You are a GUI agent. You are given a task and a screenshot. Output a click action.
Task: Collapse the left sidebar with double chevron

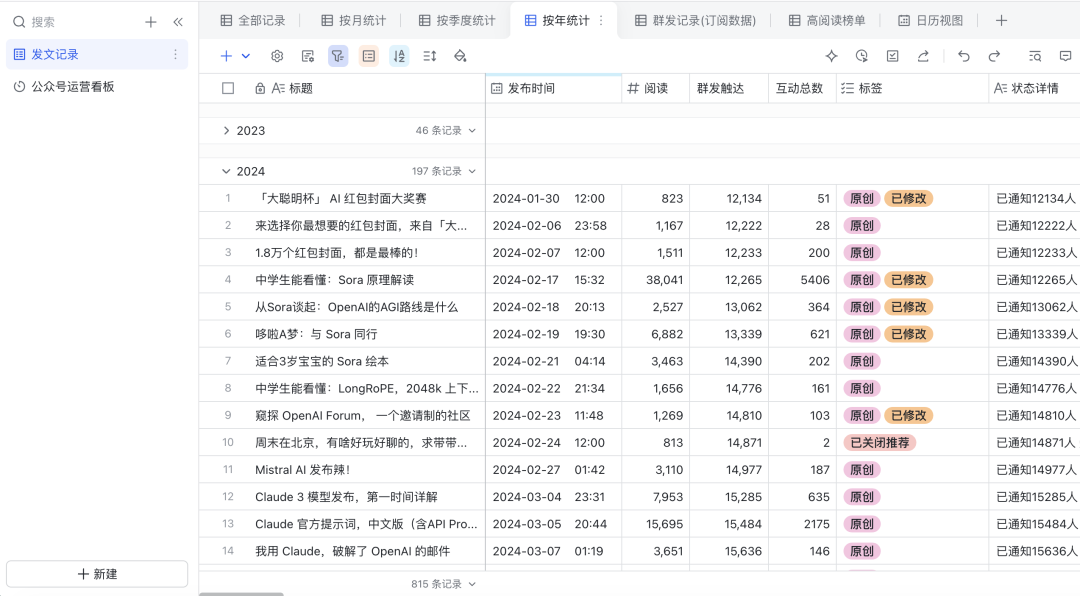178,22
